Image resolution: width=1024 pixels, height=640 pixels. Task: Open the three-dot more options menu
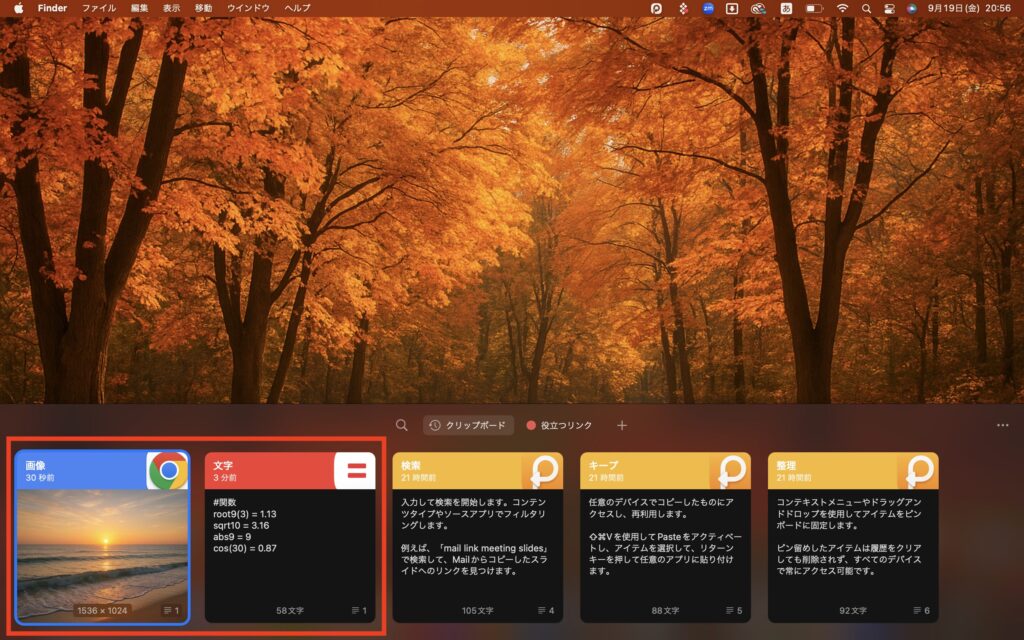[1002, 425]
